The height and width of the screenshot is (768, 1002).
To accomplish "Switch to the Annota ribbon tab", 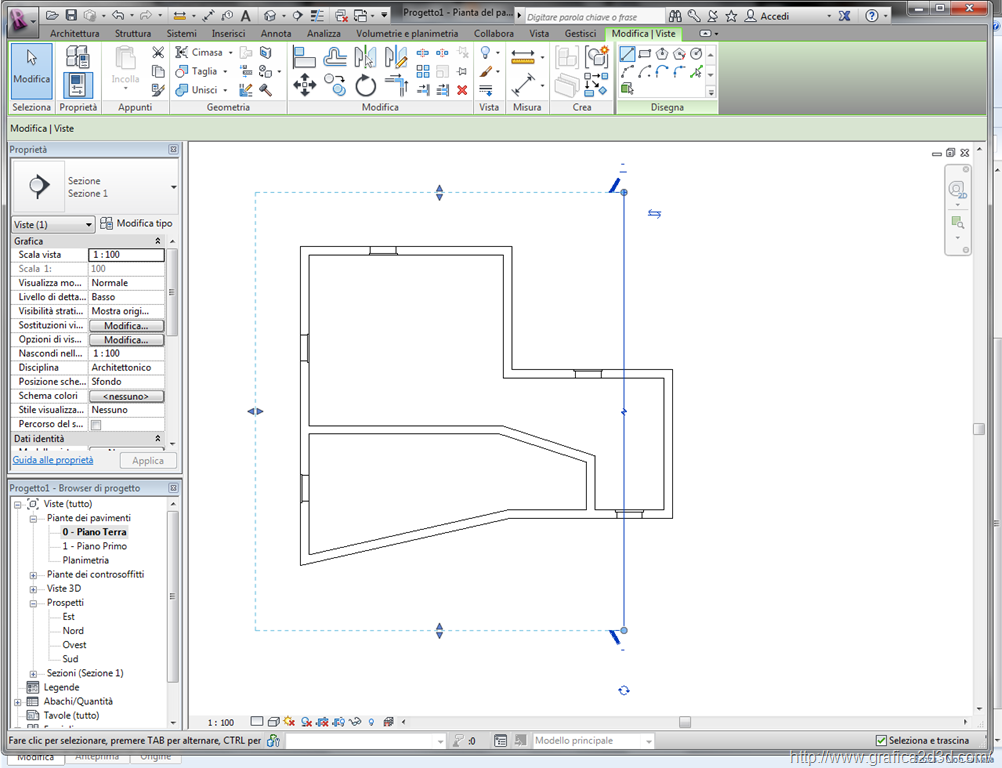I will [x=276, y=33].
